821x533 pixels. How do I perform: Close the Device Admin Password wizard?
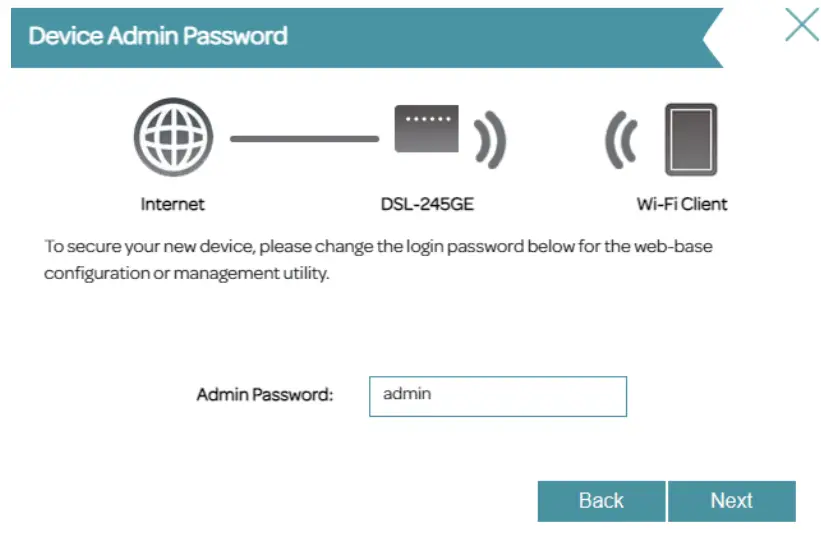coord(801,27)
